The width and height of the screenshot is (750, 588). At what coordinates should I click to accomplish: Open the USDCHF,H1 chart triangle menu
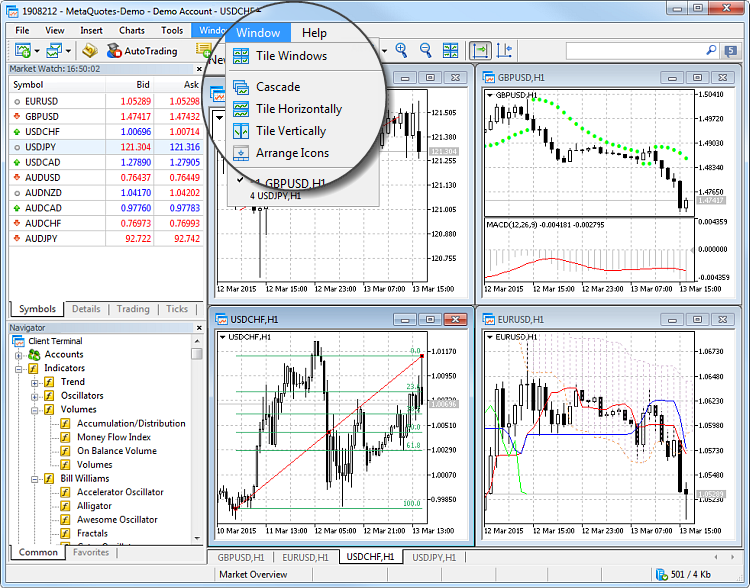[222, 337]
